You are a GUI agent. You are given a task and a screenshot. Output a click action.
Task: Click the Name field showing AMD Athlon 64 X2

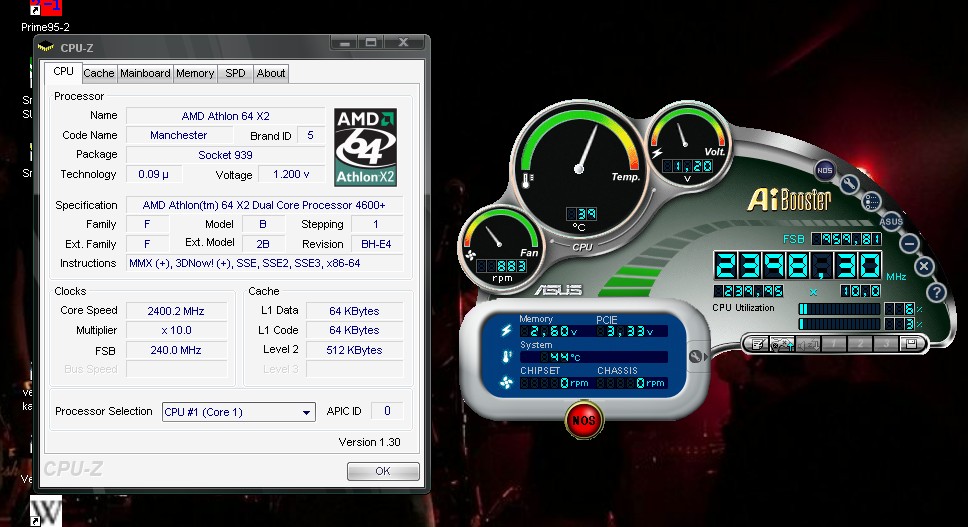(x=225, y=116)
